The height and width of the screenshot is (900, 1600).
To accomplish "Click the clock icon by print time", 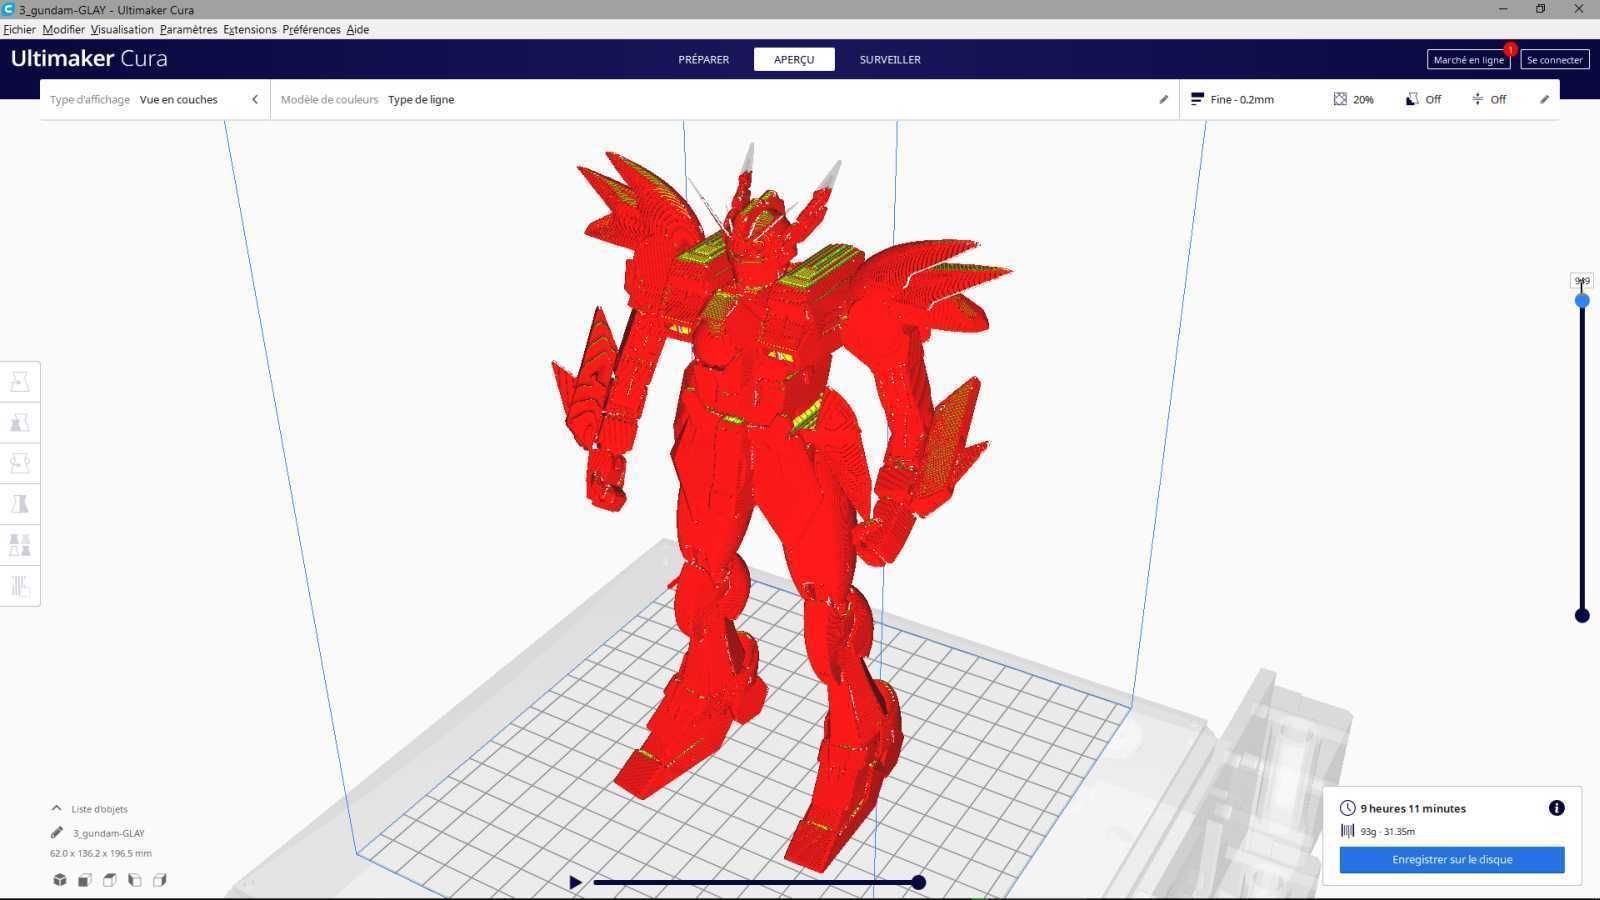I will tap(1347, 808).
